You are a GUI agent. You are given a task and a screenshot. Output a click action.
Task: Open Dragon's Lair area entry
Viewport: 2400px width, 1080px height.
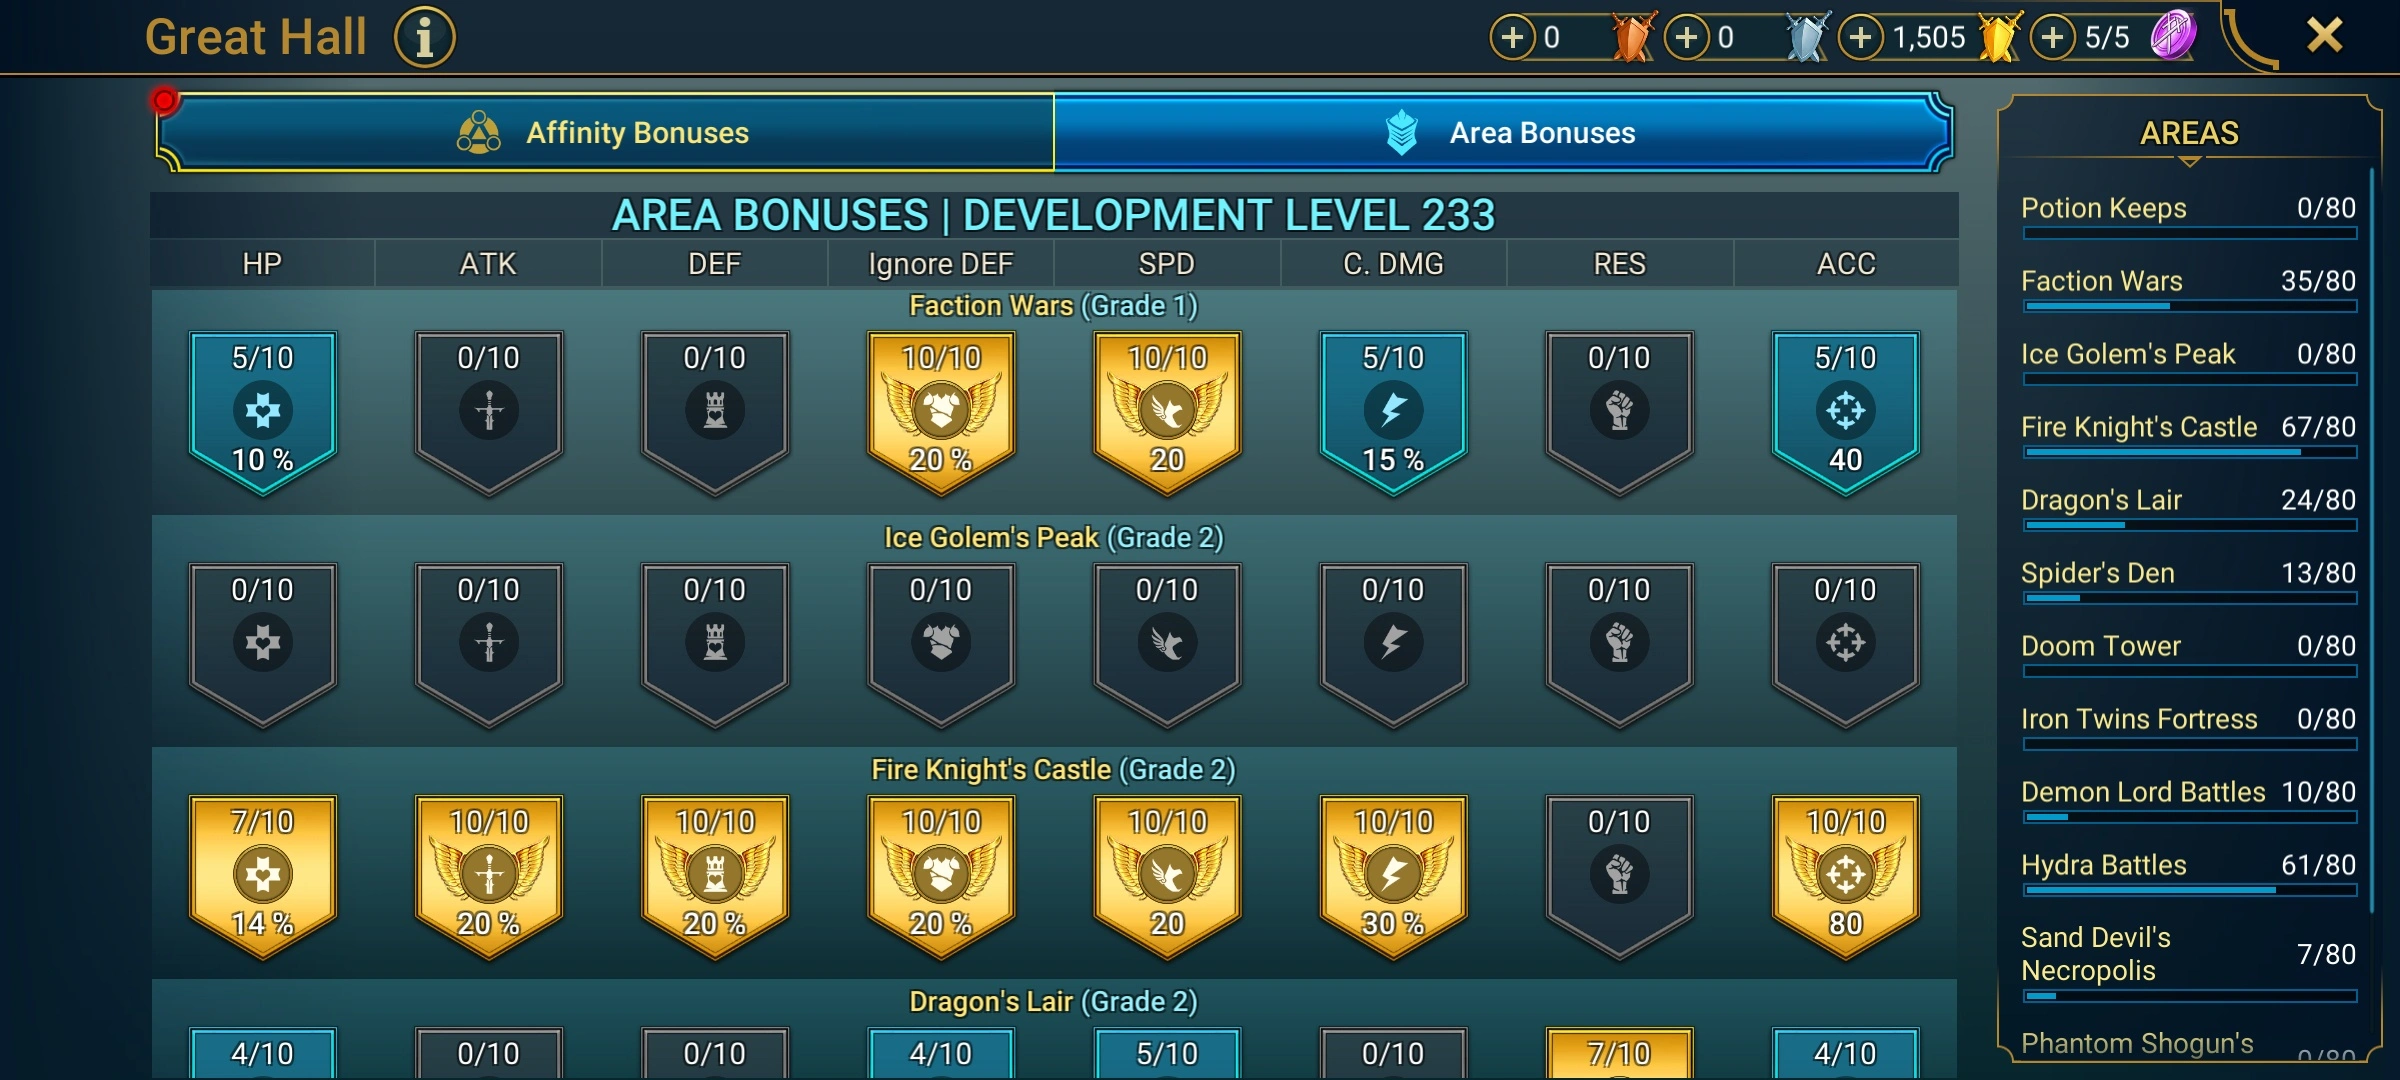click(2188, 508)
